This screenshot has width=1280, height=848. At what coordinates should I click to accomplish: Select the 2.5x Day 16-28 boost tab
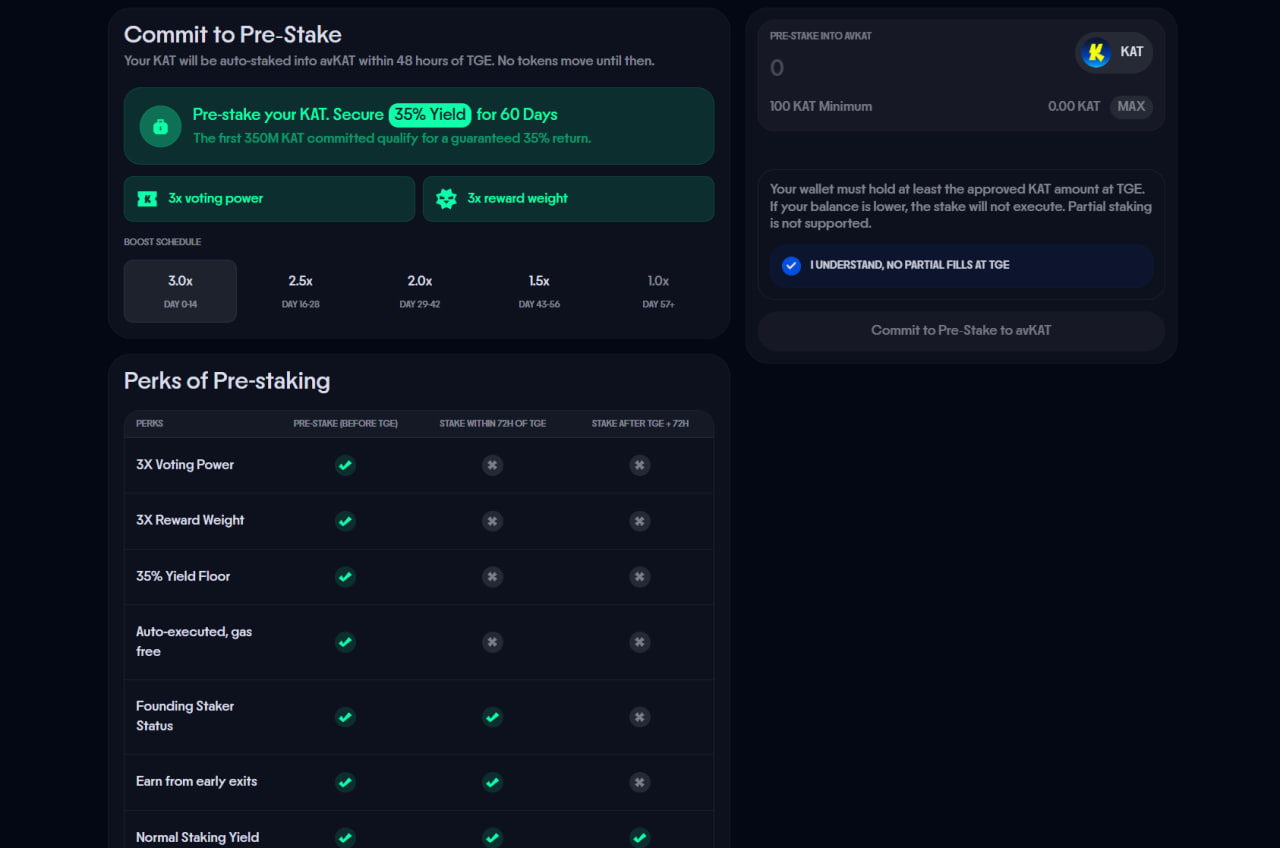tap(300, 291)
